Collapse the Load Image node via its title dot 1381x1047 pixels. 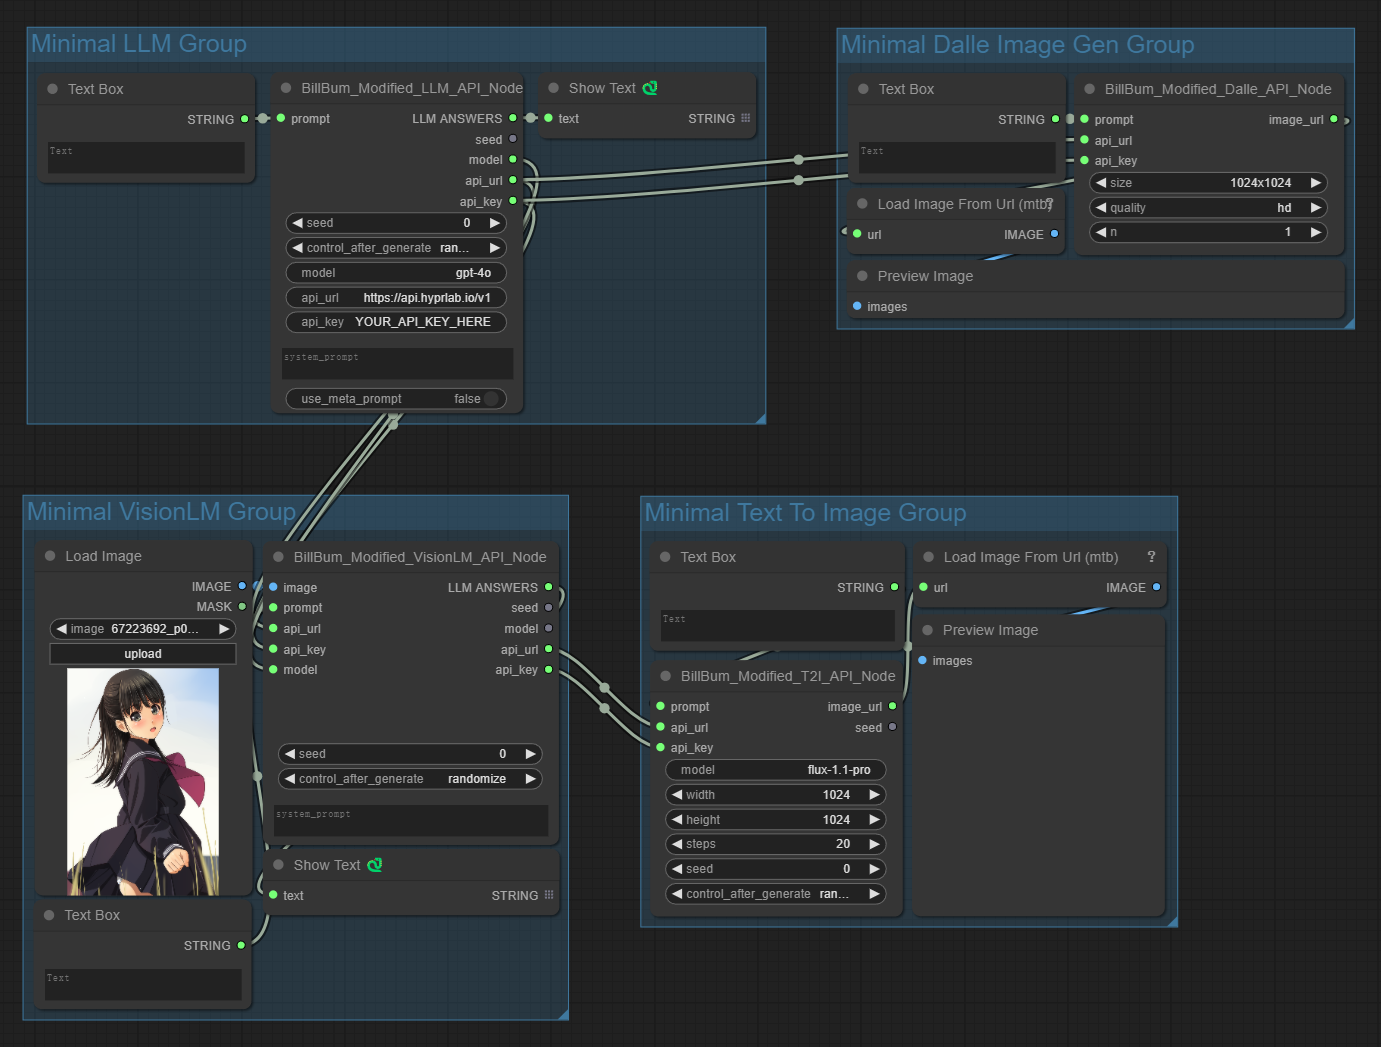pos(50,556)
